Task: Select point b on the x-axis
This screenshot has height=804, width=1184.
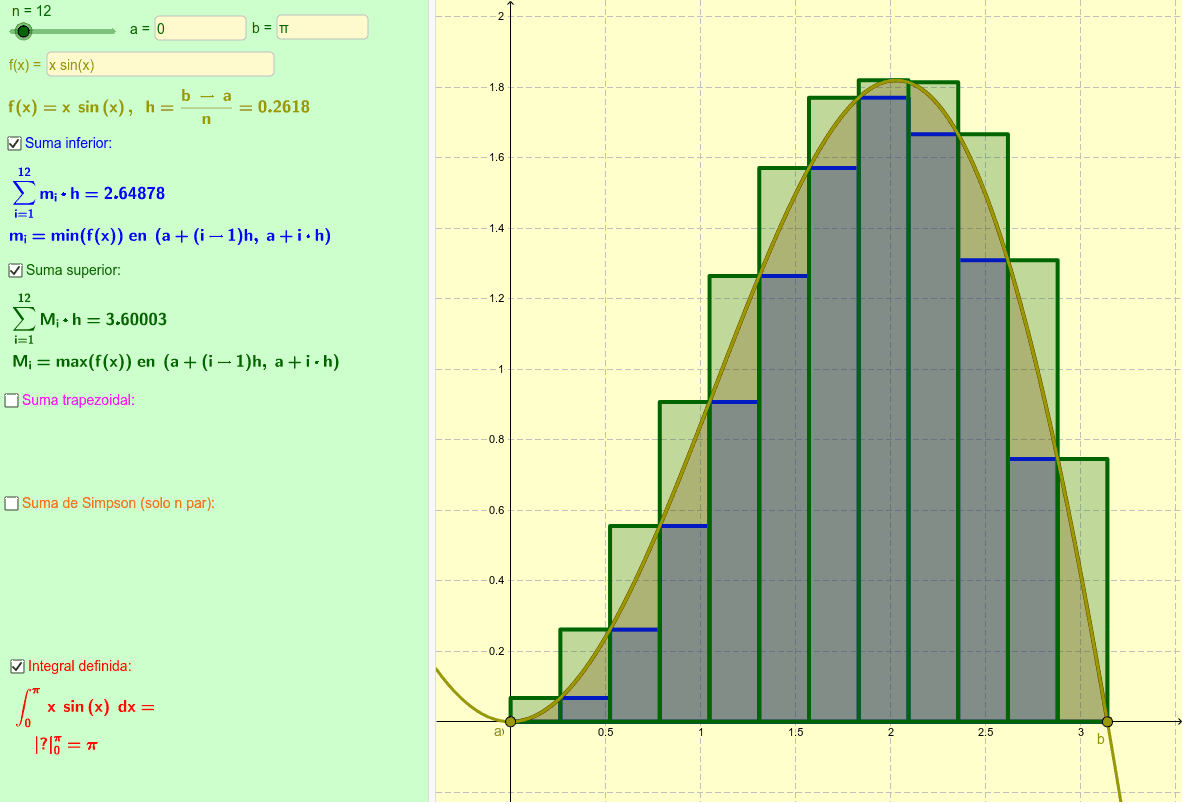Action: (x=1107, y=722)
